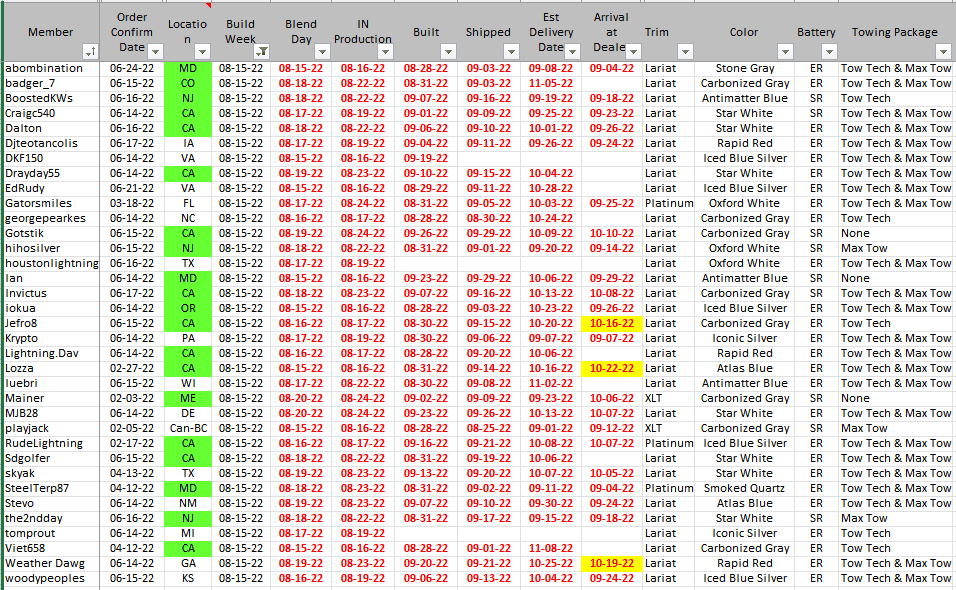956x590 pixels.
Task: Open the Color column filter dropdown
Action: click(x=785, y=51)
